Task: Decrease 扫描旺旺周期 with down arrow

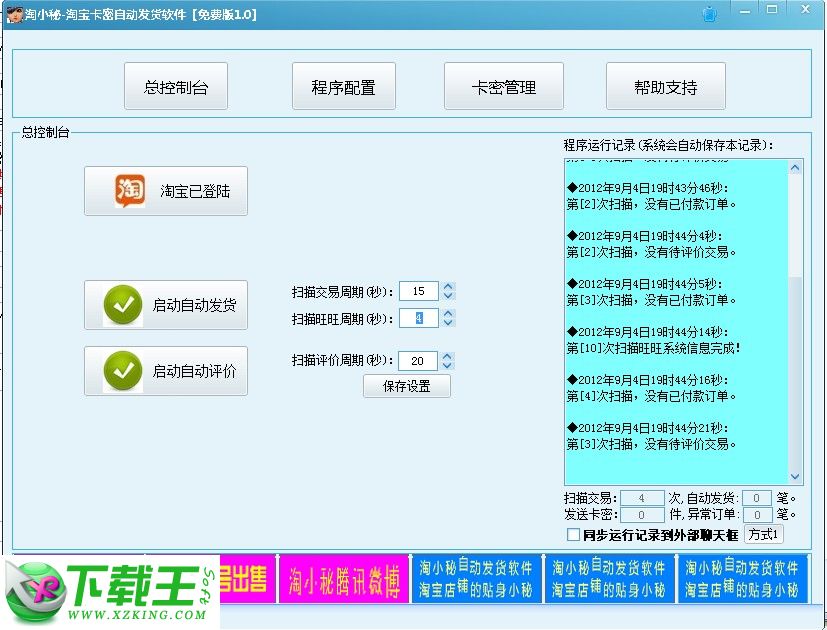Action: coord(448,322)
